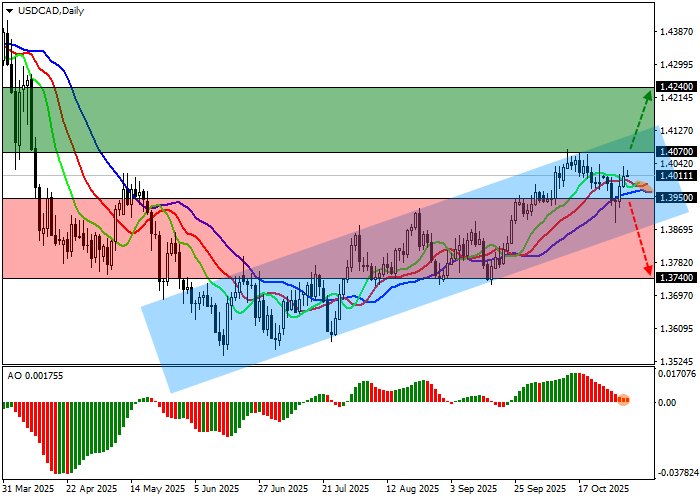Click the 0.00 AO zero-level value
Viewport: 700px width, 500px height.
click(x=667, y=403)
